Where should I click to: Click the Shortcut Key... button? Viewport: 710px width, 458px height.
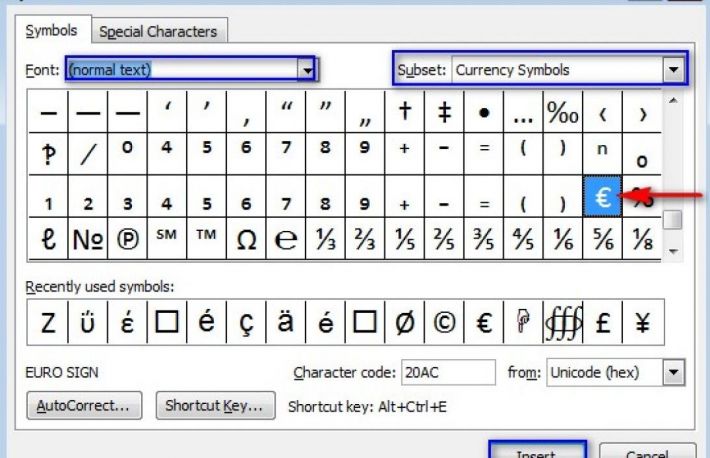(214, 406)
